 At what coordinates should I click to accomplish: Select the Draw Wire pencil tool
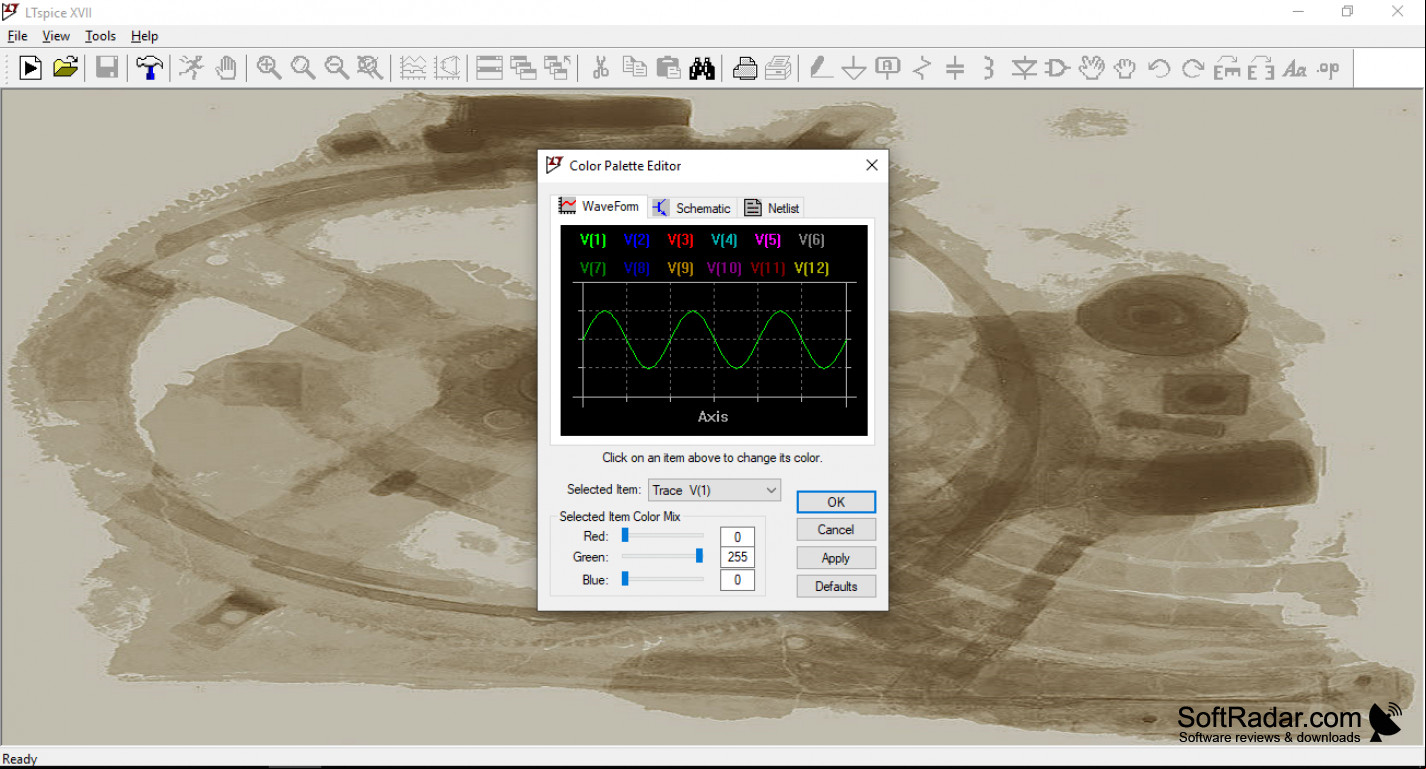[x=821, y=68]
